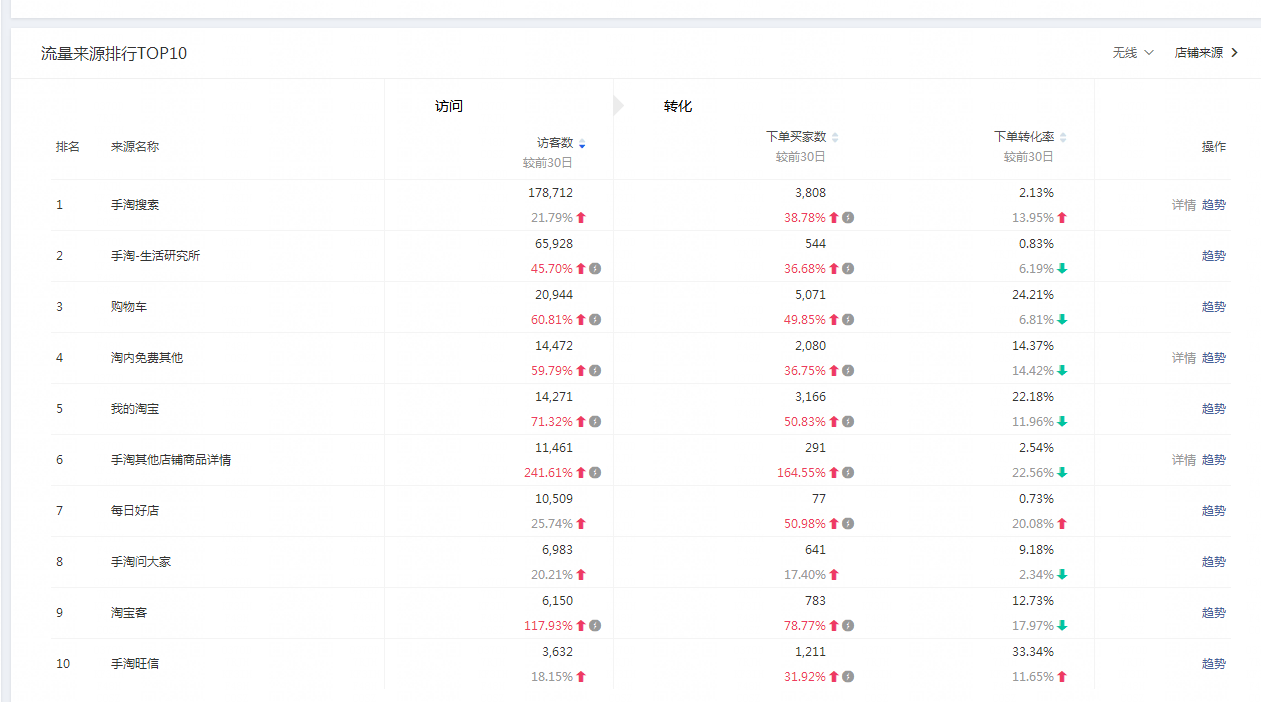Click gray badge icon beside 241.61%
Viewport: 1261px width, 702px height.
click(x=595, y=473)
